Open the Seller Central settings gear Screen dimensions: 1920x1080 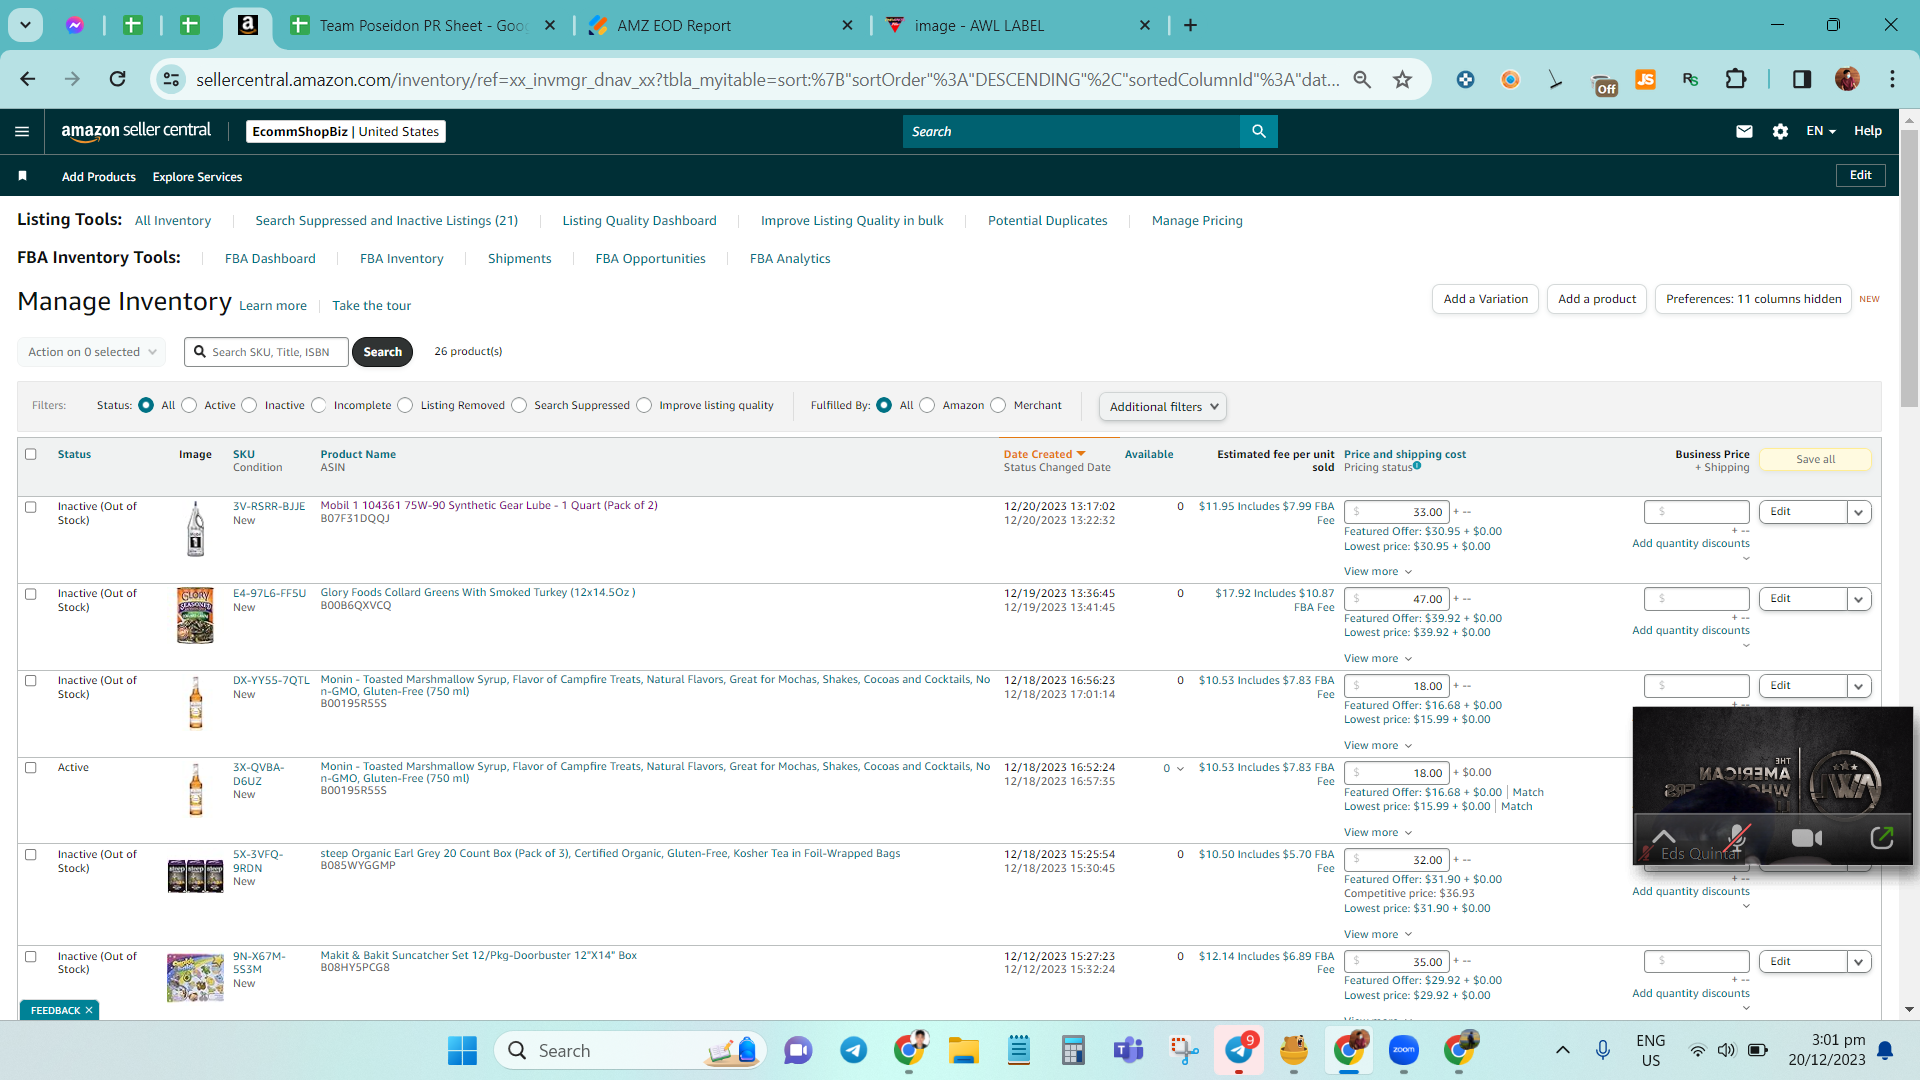(x=1780, y=131)
